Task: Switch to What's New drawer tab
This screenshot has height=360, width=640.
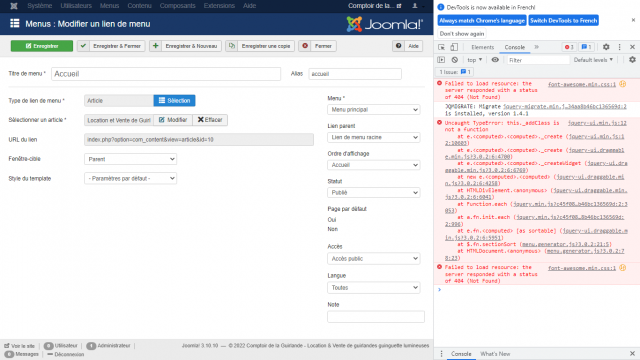Action: [x=495, y=354]
